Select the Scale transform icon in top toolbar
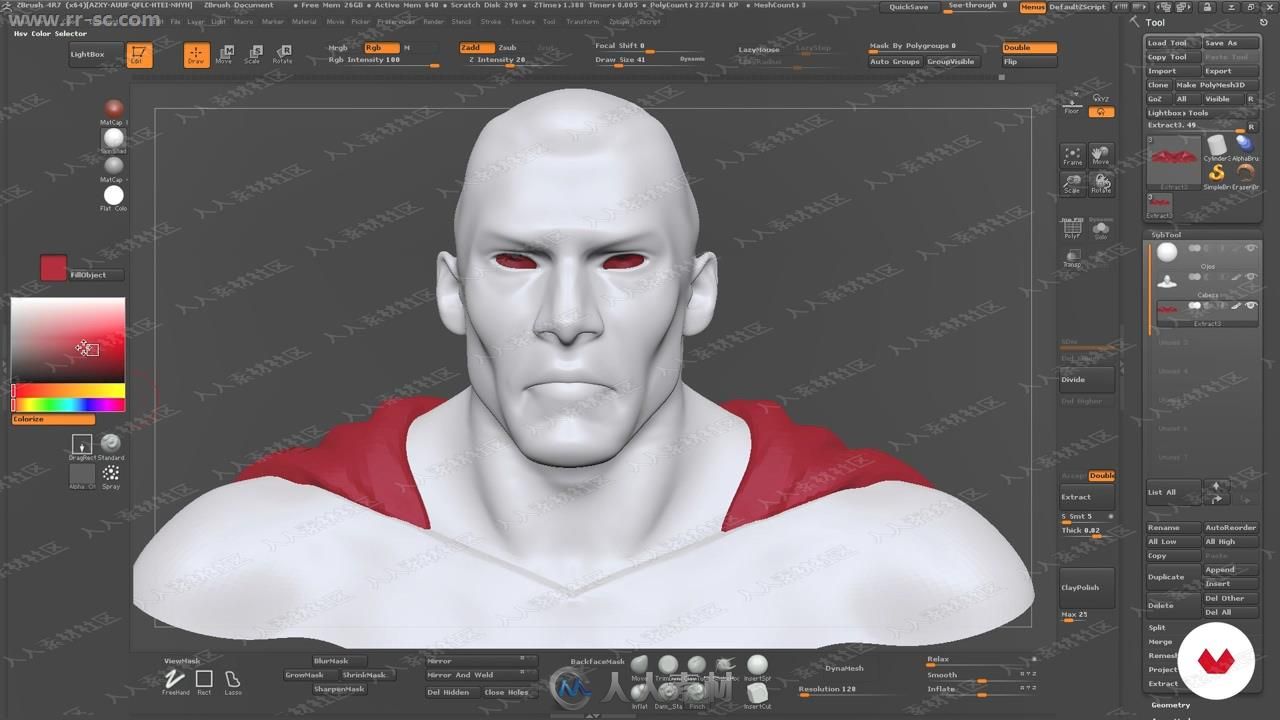Viewport: 1280px width, 720px height. 253,54
